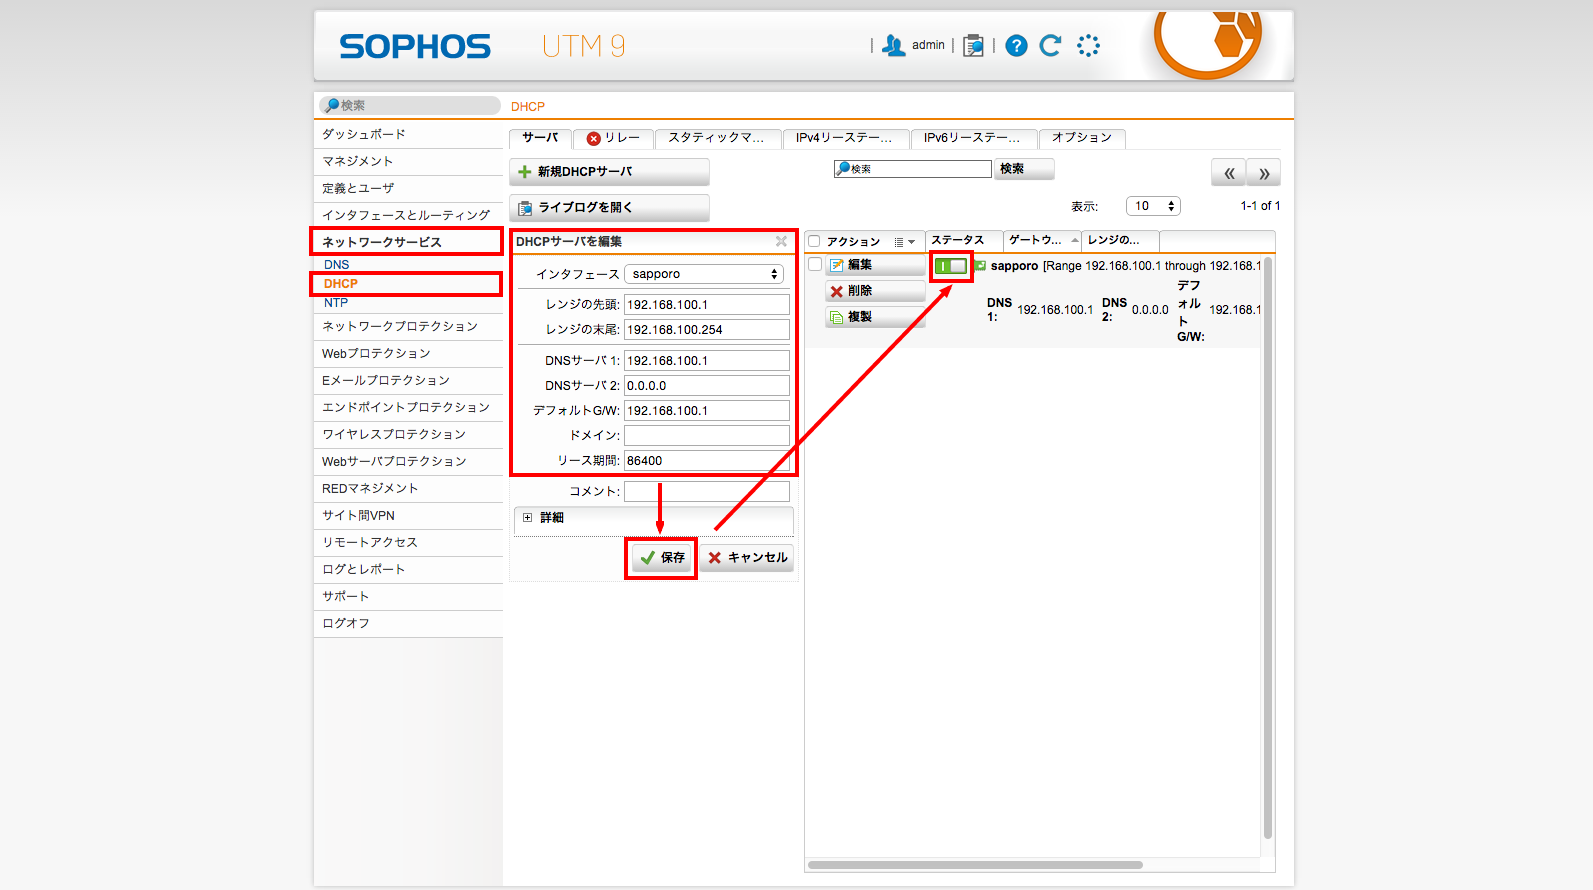Tick the checkbox for the sapporo row
The width and height of the screenshot is (1593, 890).
pyautogui.click(x=815, y=264)
